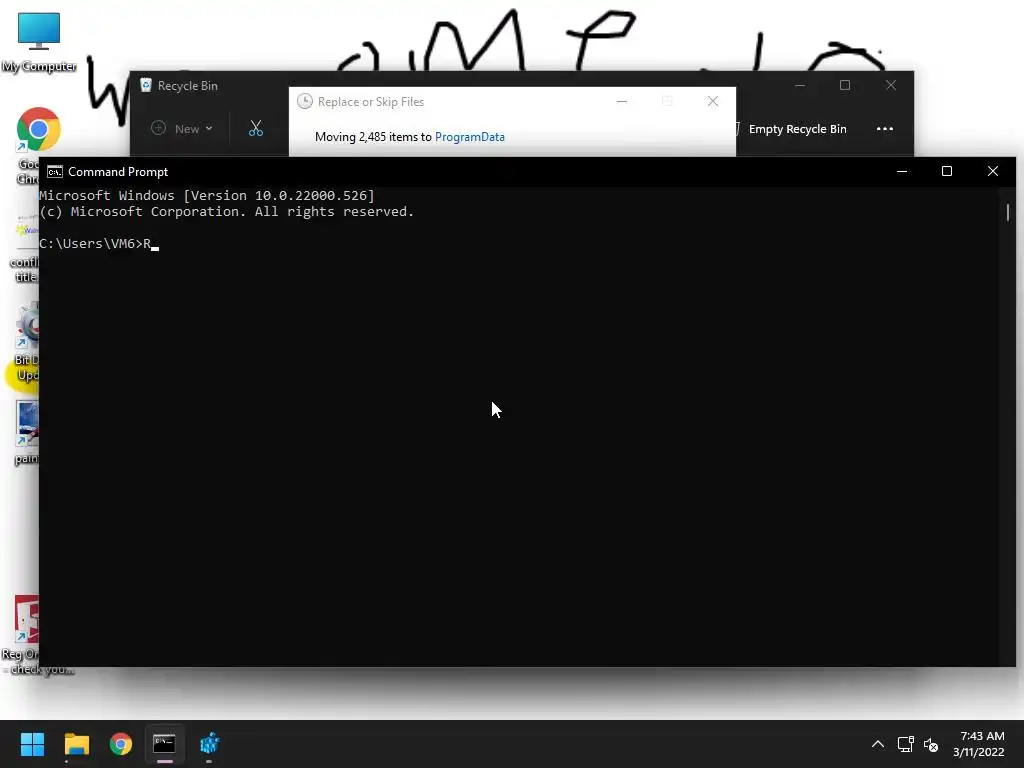Click the 'Microsoft Windows [Version 10.0.22000.526]' text
Screen dimensions: 1024x768
pos(207,195)
